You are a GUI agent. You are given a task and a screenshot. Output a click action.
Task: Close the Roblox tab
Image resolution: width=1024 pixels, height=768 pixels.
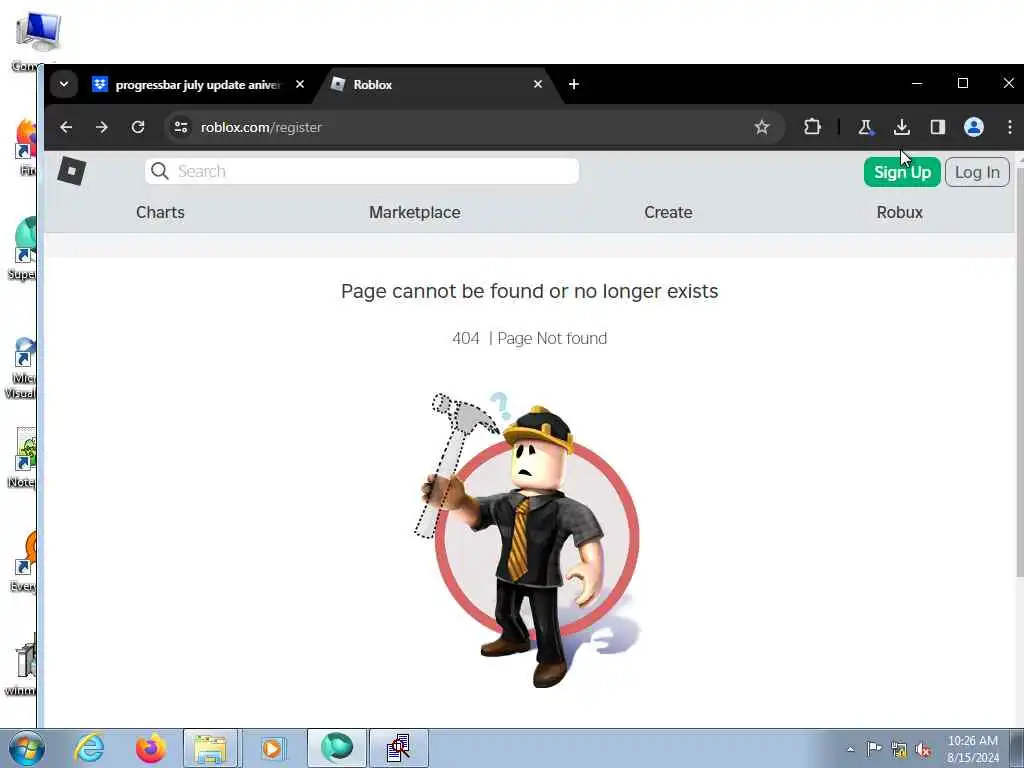pos(537,84)
